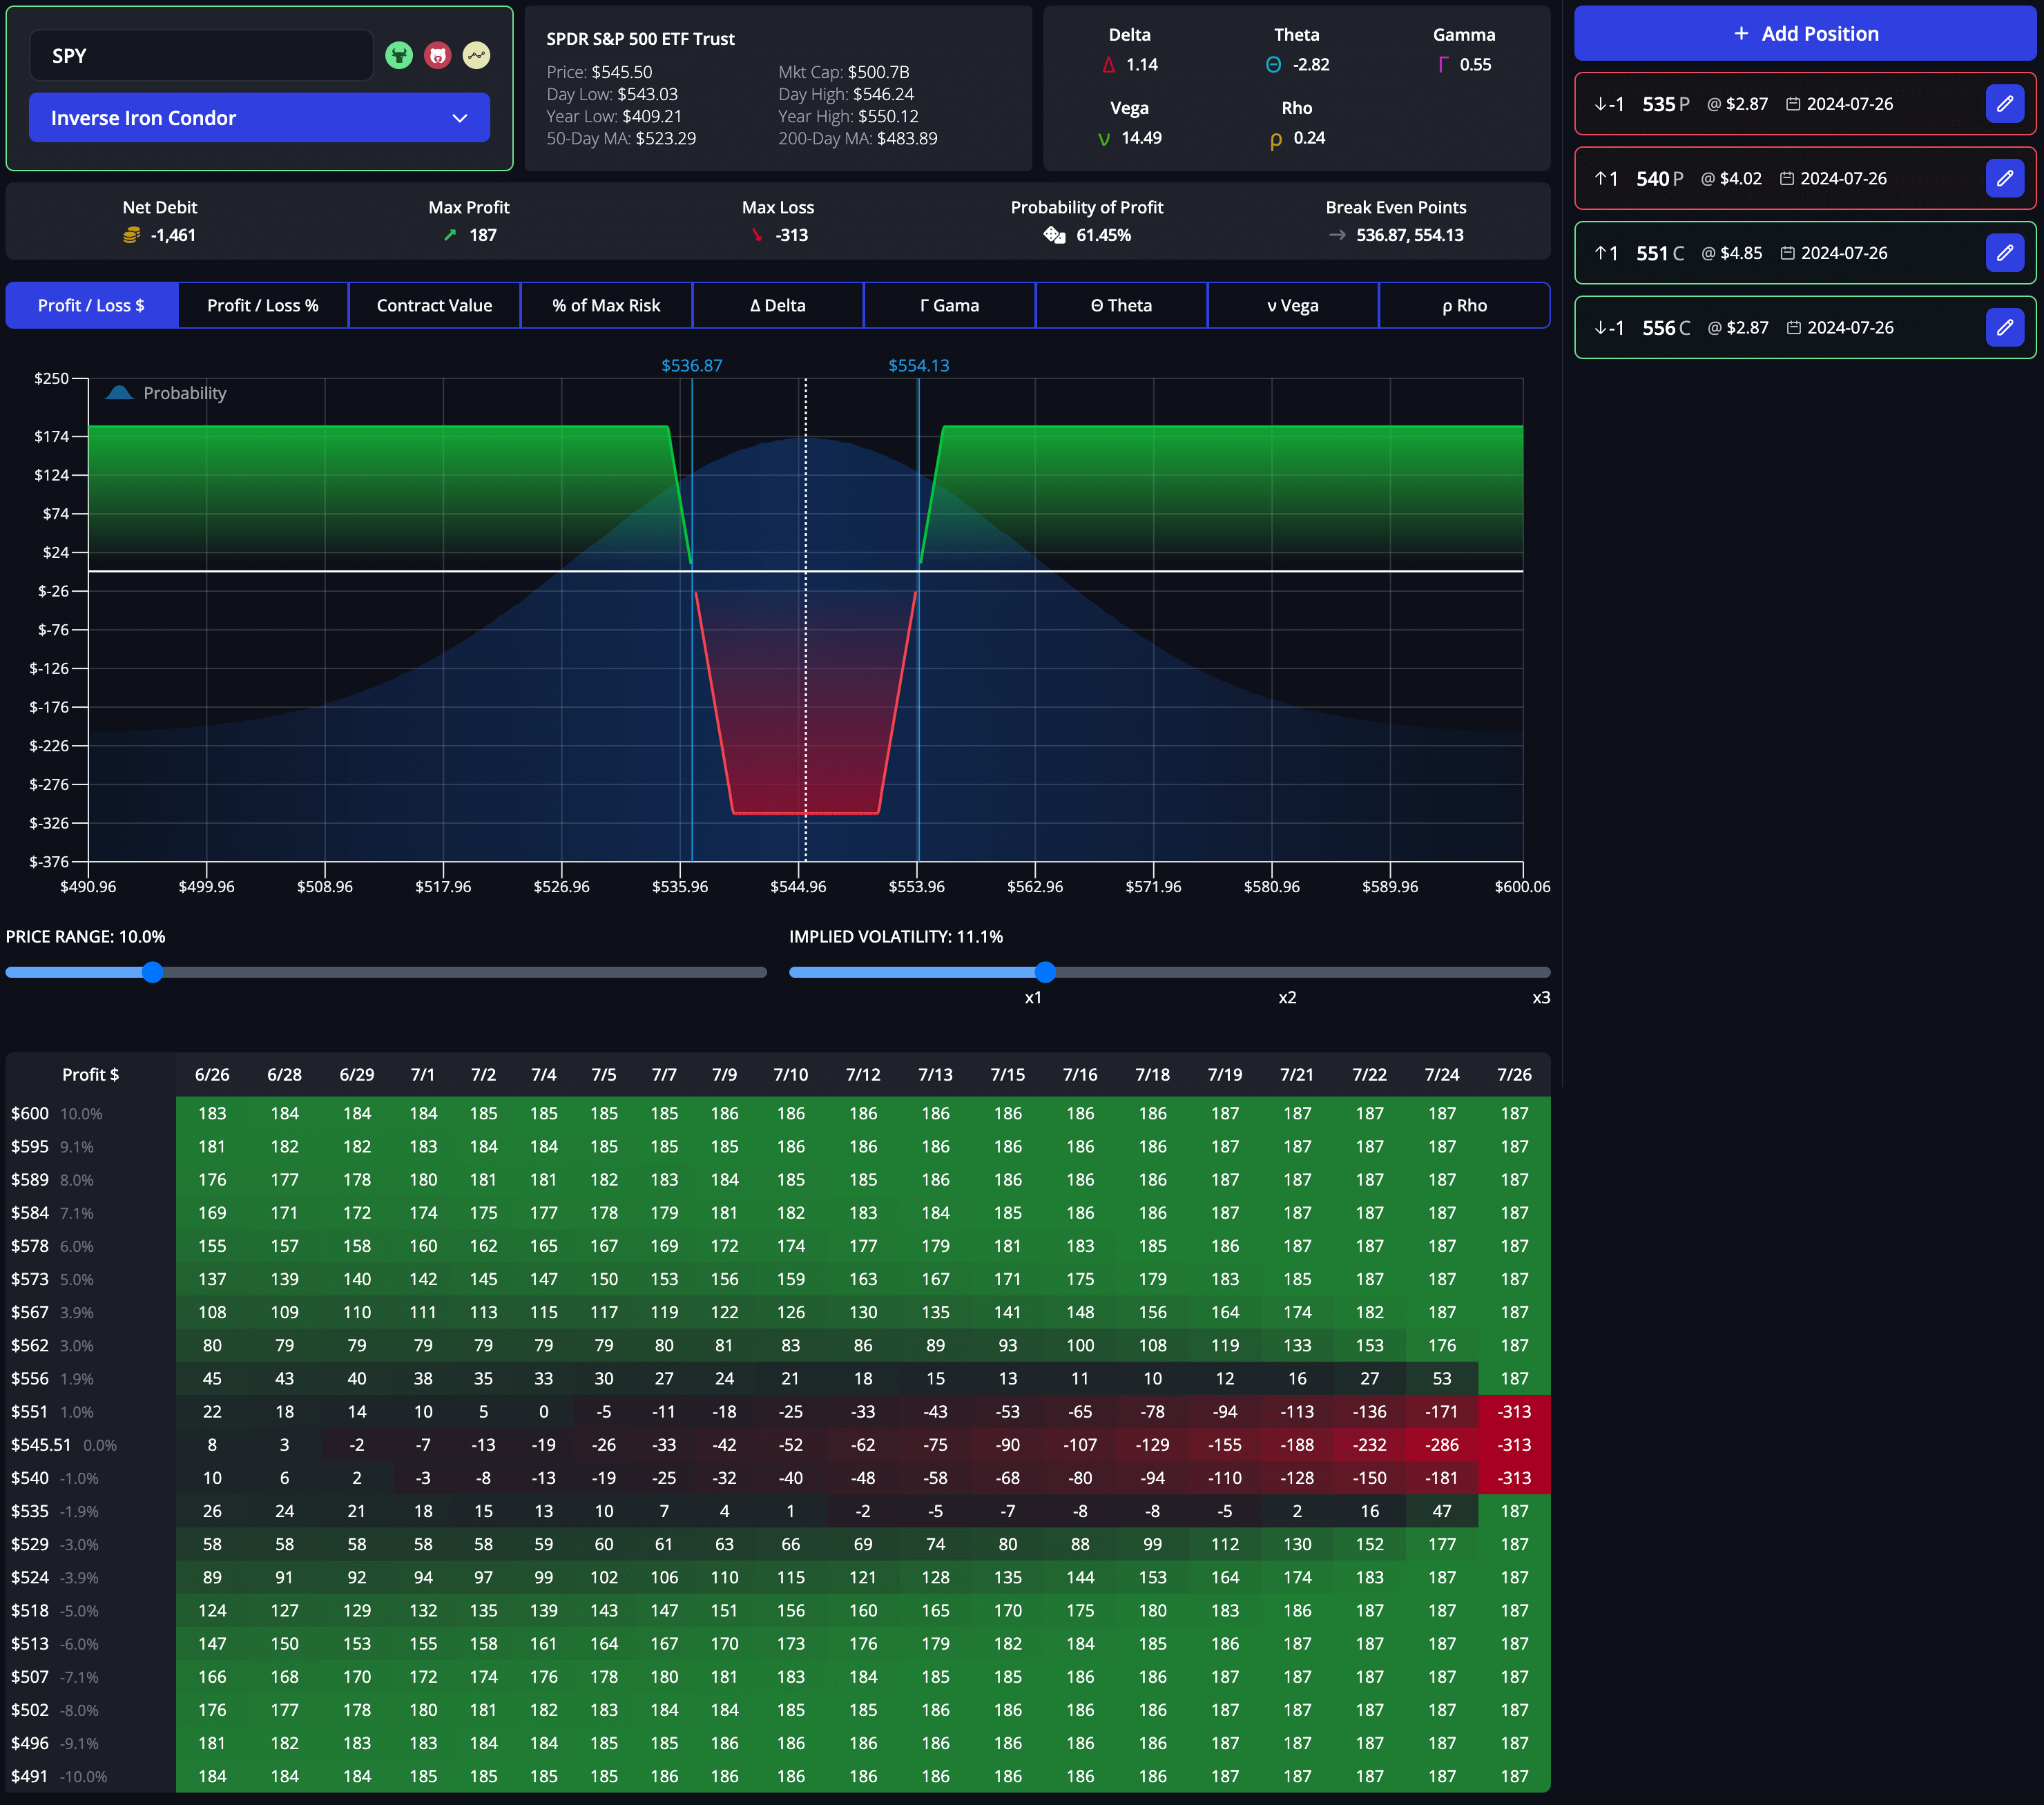Image resolution: width=2044 pixels, height=1805 pixels.
Task: Edit the 551 C position
Action: pyautogui.click(x=2004, y=253)
